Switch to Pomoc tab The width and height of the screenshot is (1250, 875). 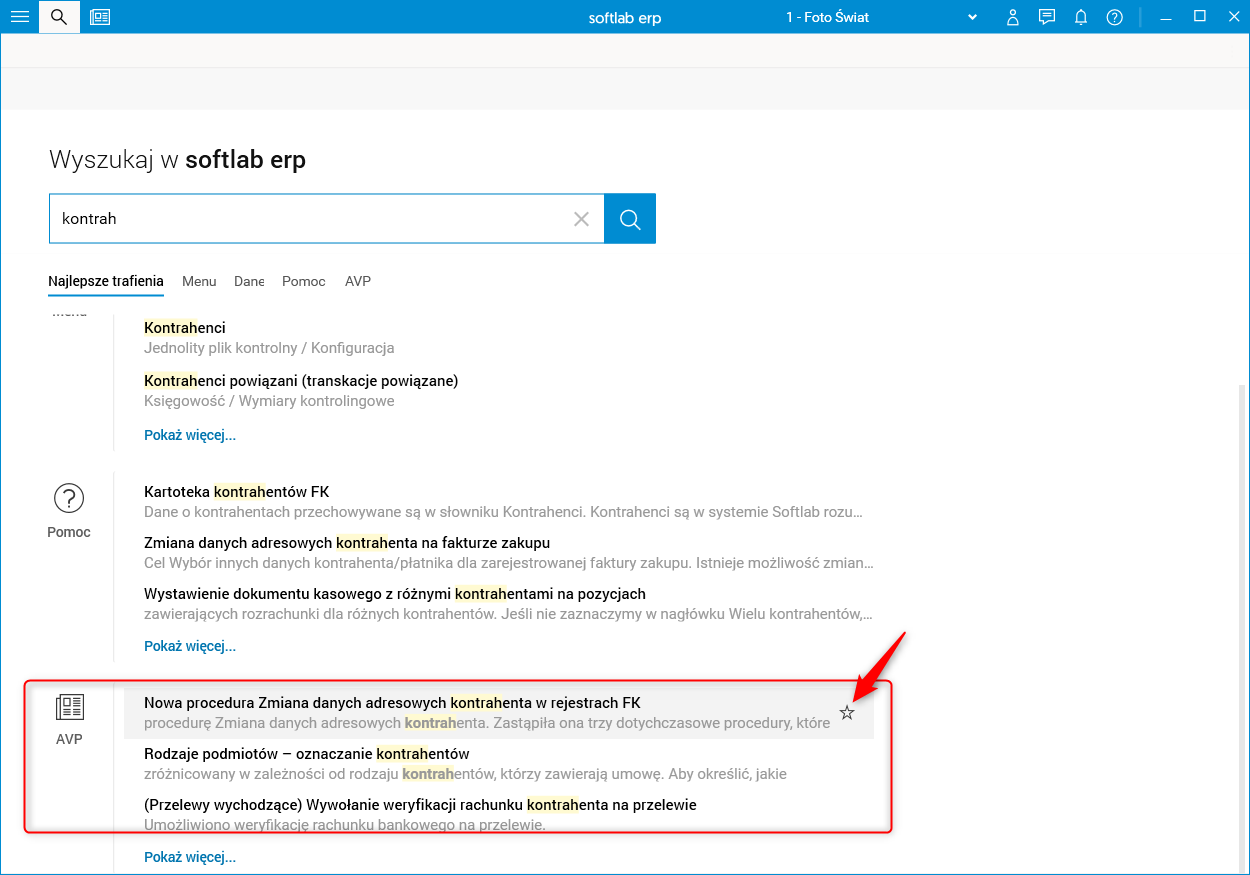(304, 281)
